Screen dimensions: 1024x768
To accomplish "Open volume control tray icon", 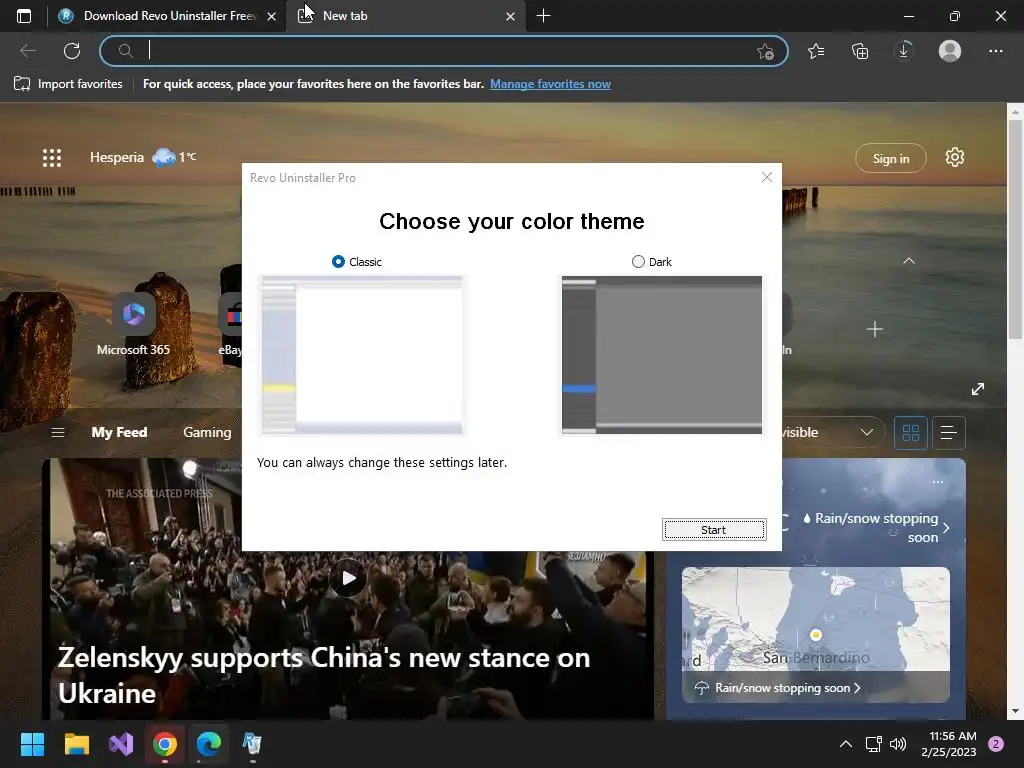I will pos(899,744).
